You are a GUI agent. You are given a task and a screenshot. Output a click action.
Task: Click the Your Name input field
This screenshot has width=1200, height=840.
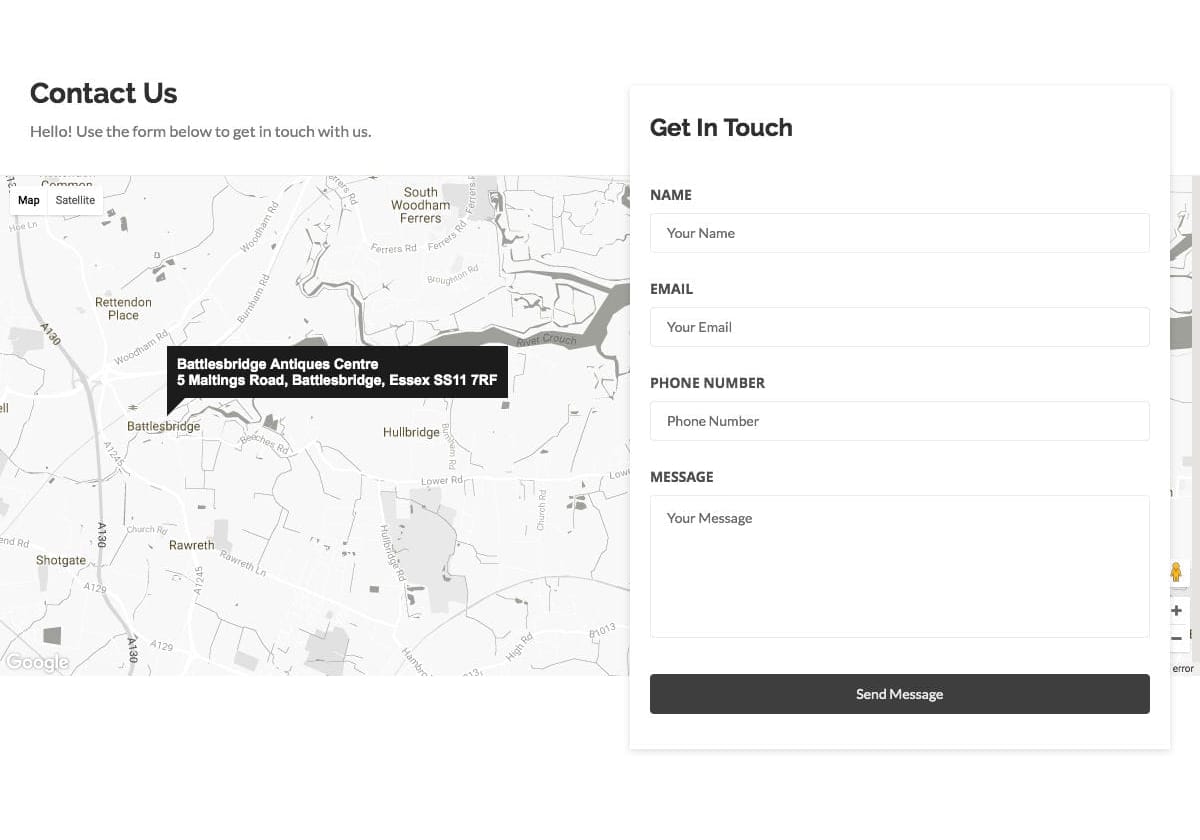click(899, 233)
